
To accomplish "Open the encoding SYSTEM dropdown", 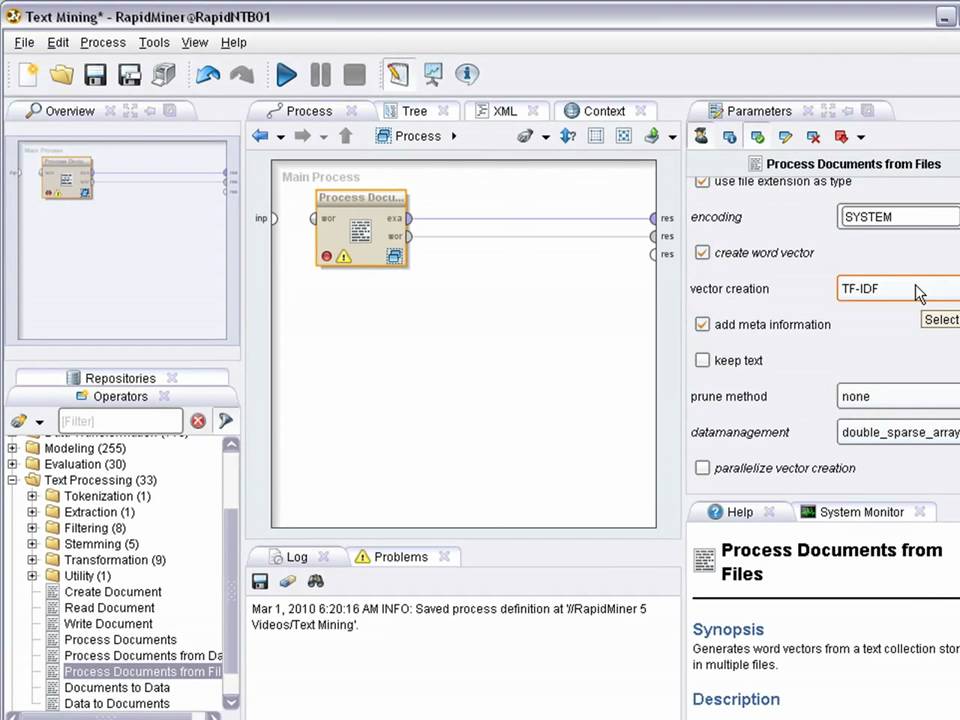I will [x=898, y=217].
